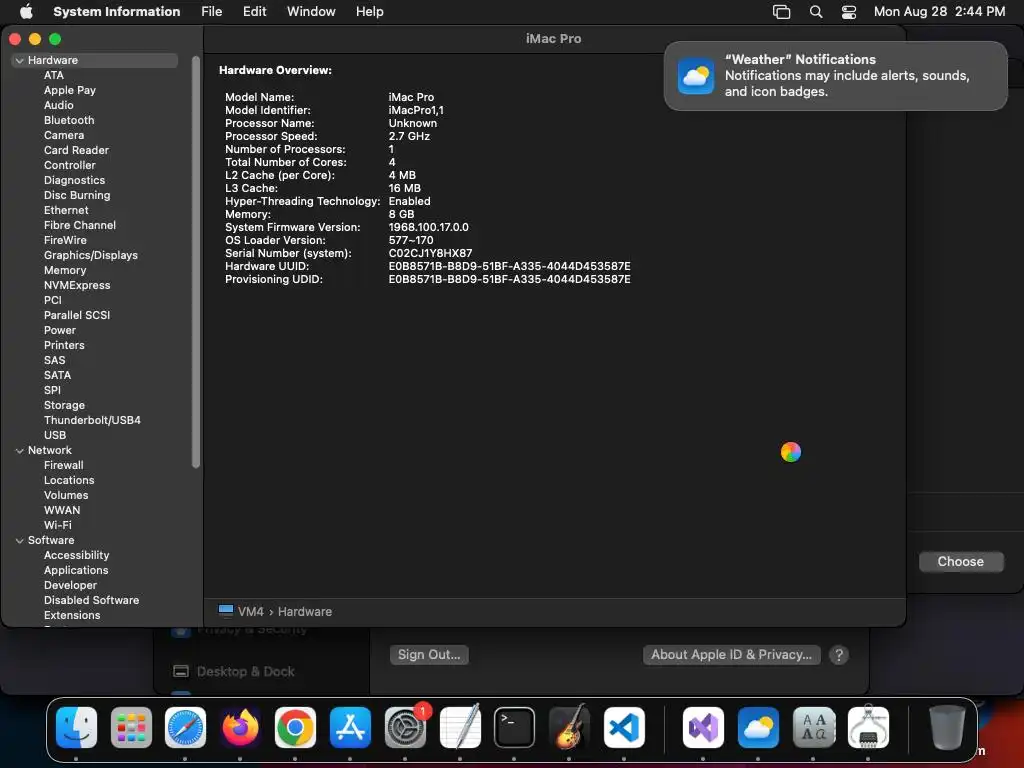Click About Apple ID & Privacy button
Viewport: 1024px width, 768px height.
pyautogui.click(x=731, y=654)
